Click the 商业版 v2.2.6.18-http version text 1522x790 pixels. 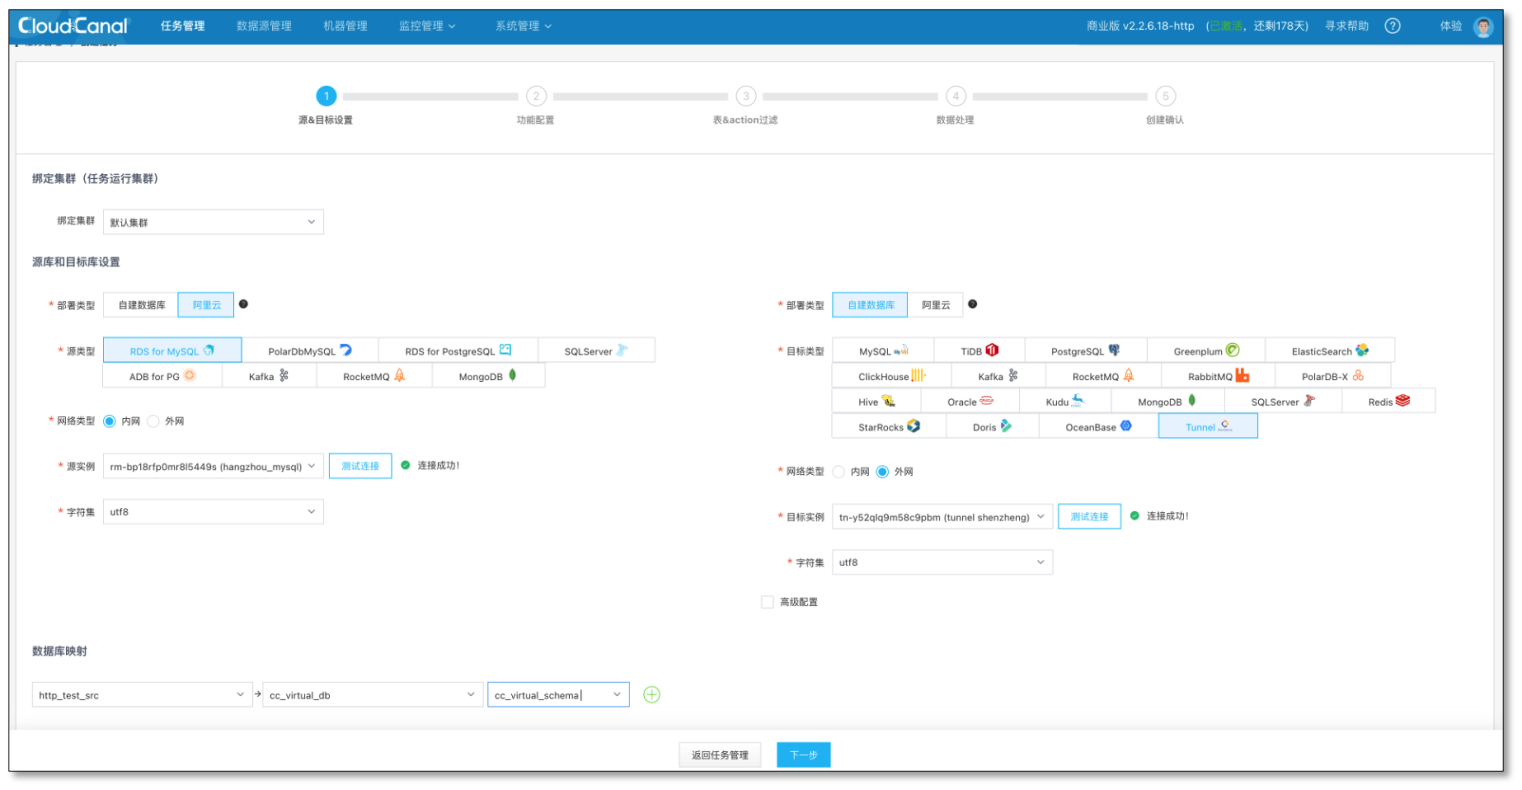(x=1140, y=26)
